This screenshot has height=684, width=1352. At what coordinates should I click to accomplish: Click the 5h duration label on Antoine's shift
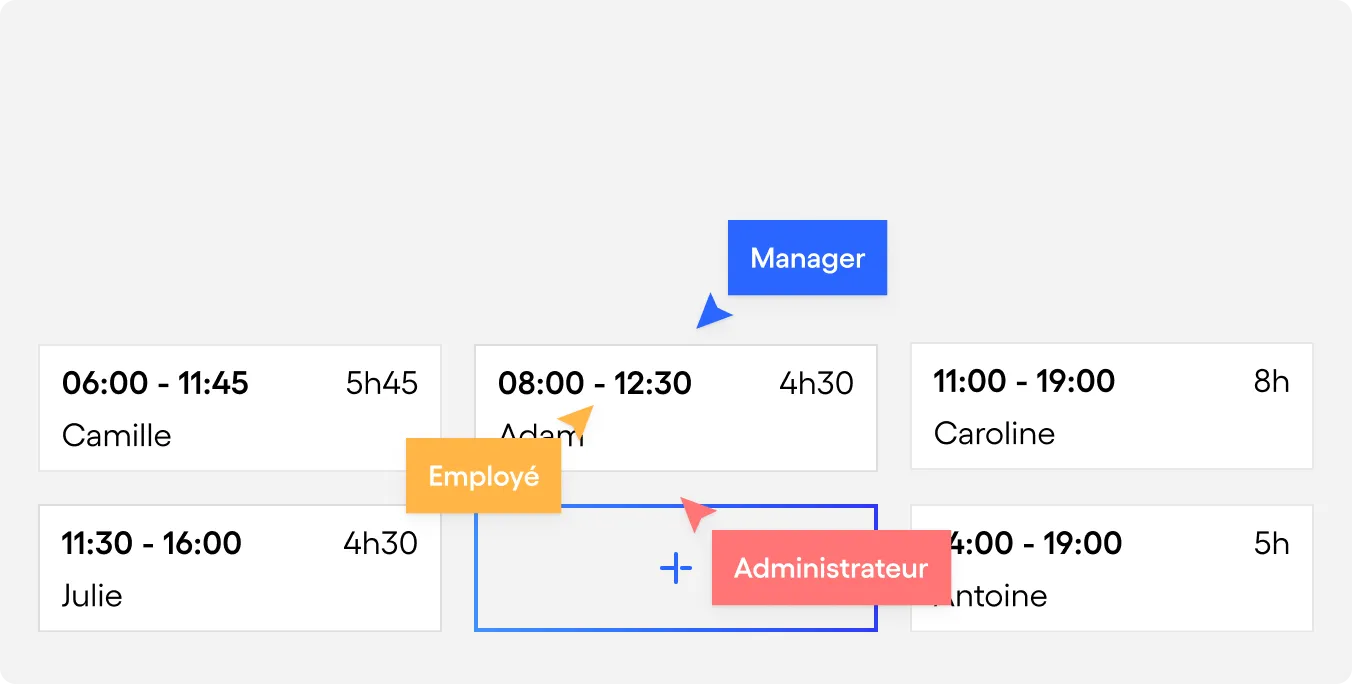coord(1272,543)
